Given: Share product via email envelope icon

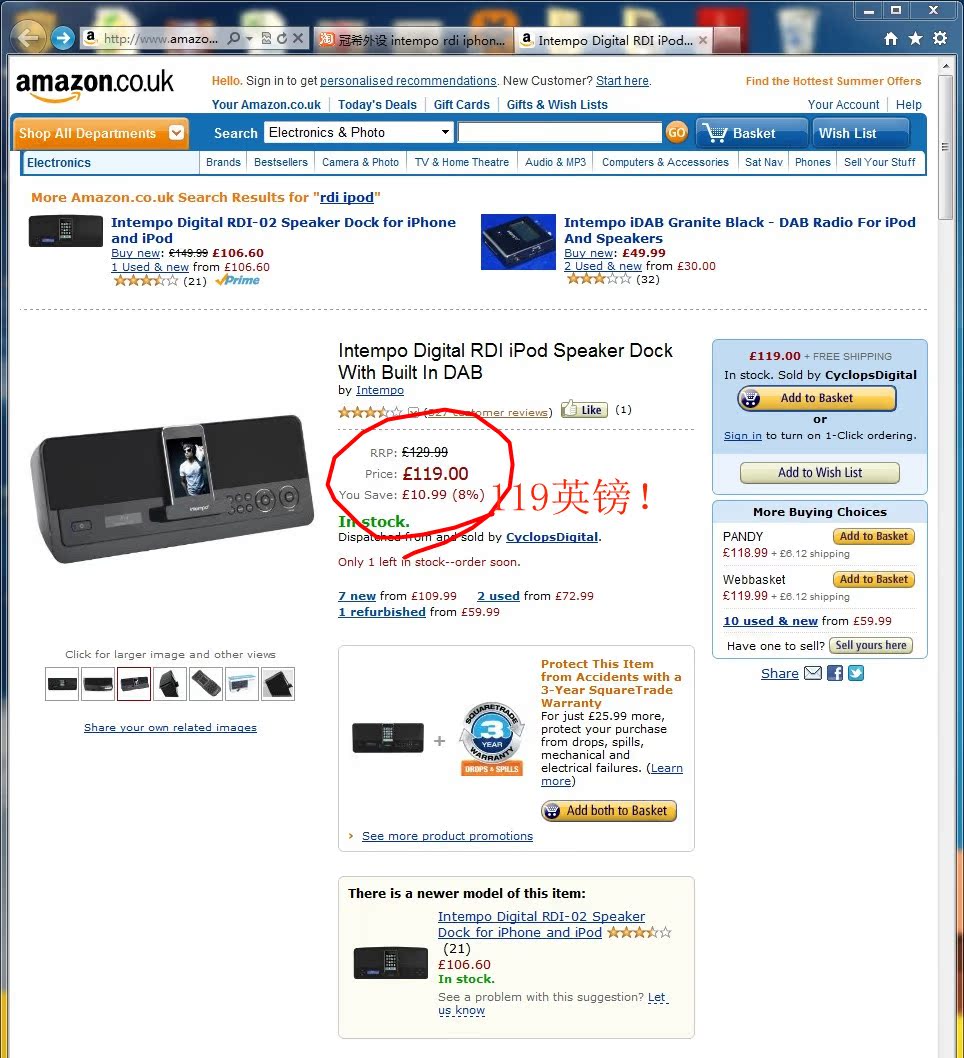Looking at the screenshot, I should pyautogui.click(x=813, y=673).
